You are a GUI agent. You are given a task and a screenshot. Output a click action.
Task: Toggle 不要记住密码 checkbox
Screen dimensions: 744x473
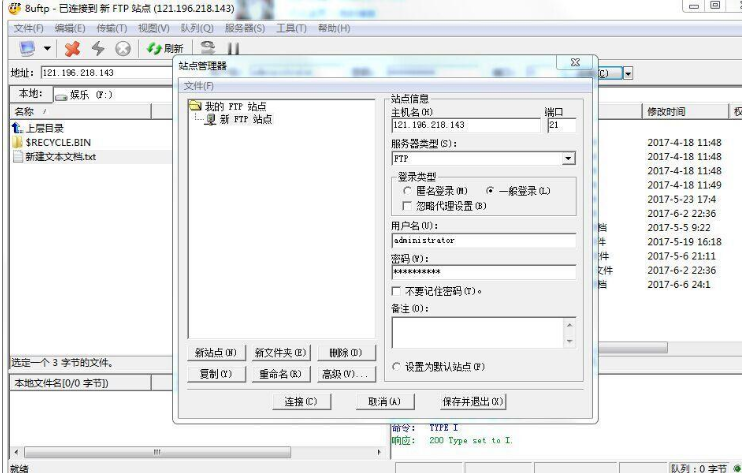(x=396, y=291)
